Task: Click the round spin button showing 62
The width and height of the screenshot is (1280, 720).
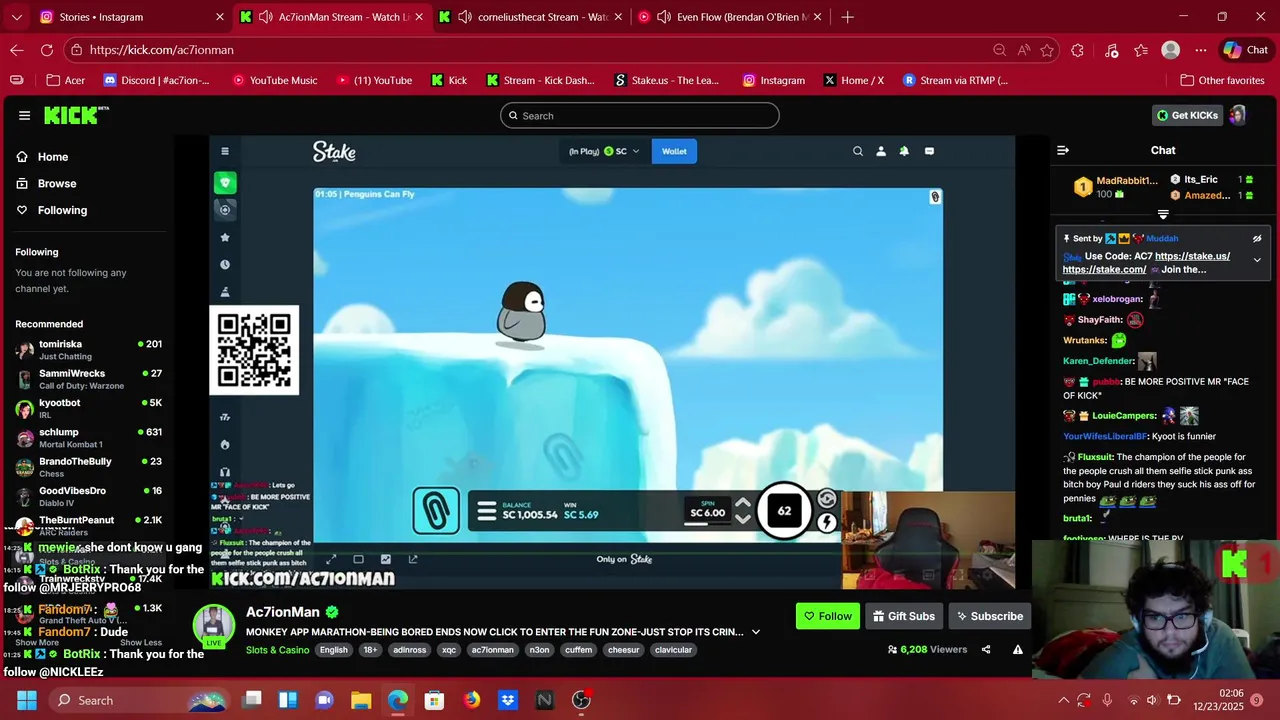Action: (784, 511)
